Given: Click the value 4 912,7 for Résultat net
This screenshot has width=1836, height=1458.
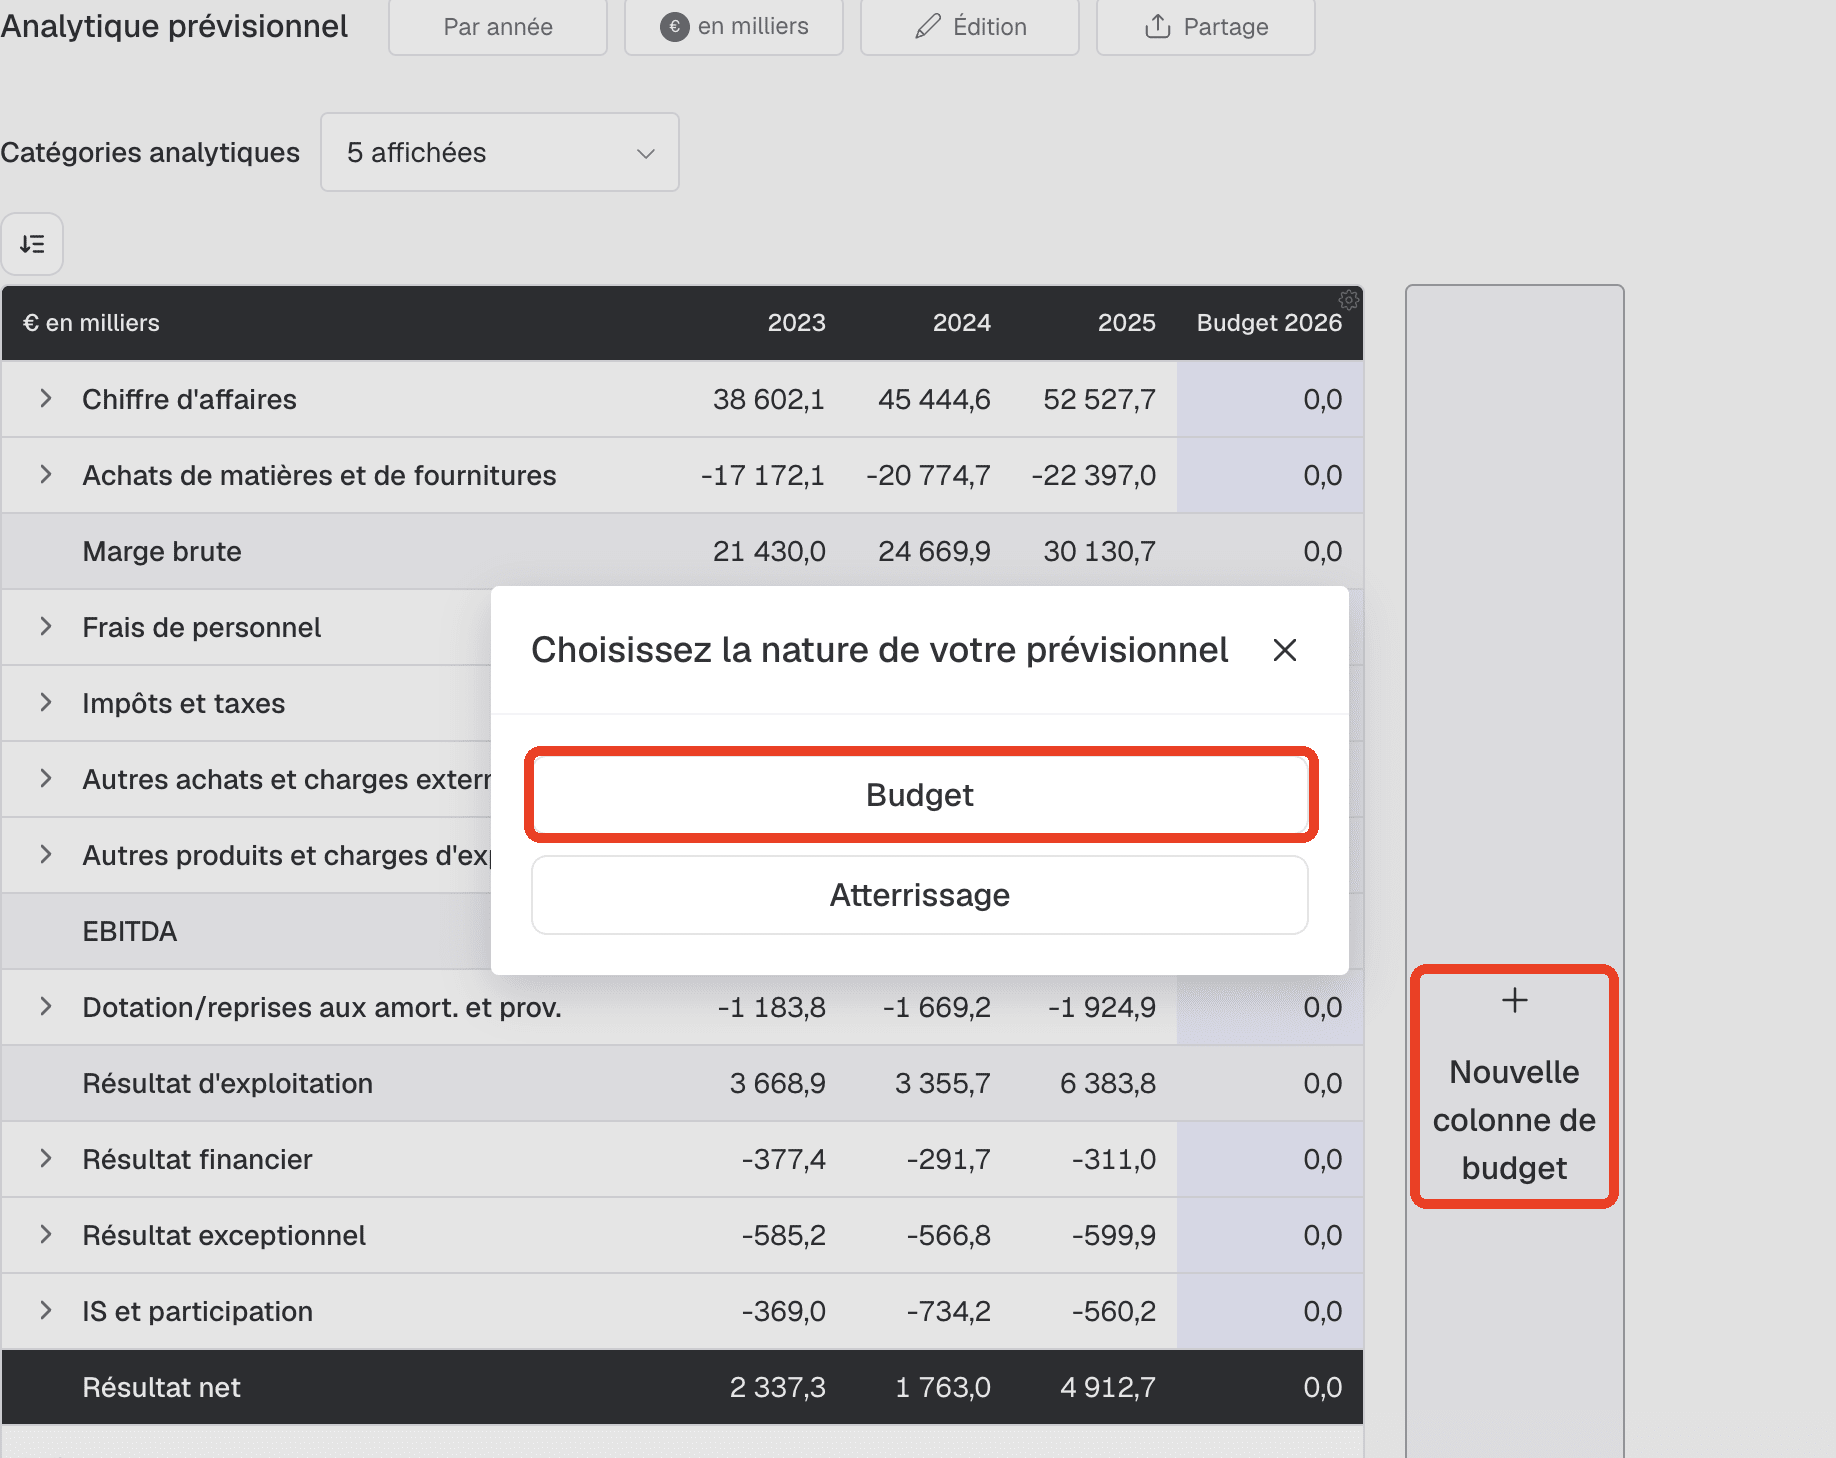Looking at the screenshot, I should pyautogui.click(x=1107, y=1387).
